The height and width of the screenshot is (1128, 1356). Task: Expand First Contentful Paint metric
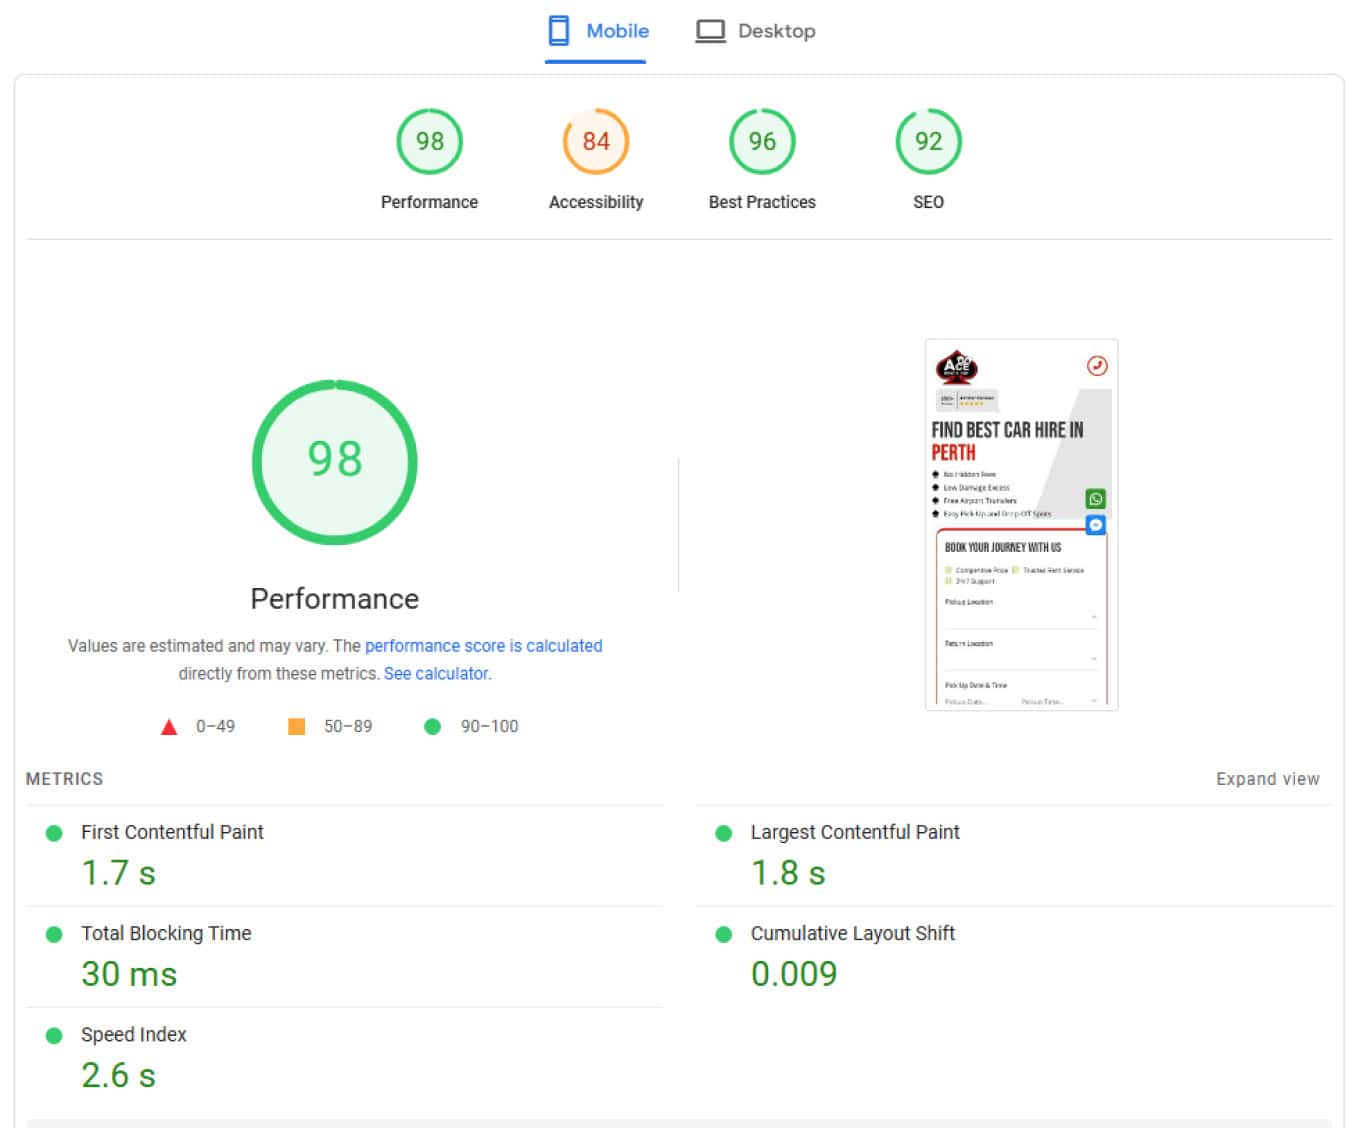tap(172, 832)
